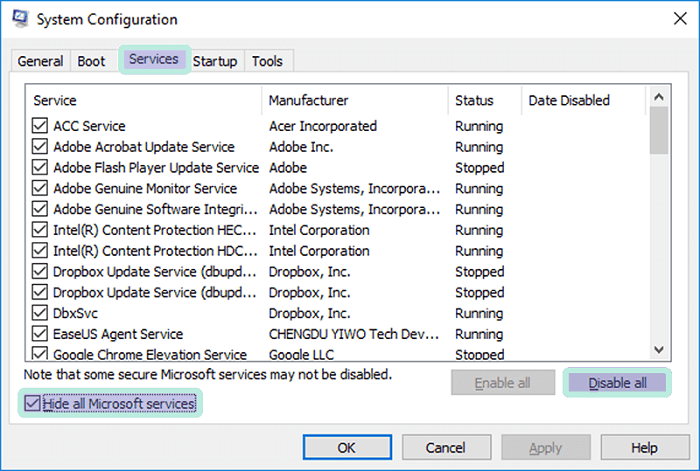Switch to the General tab
The width and height of the screenshot is (700, 471).
[40, 61]
